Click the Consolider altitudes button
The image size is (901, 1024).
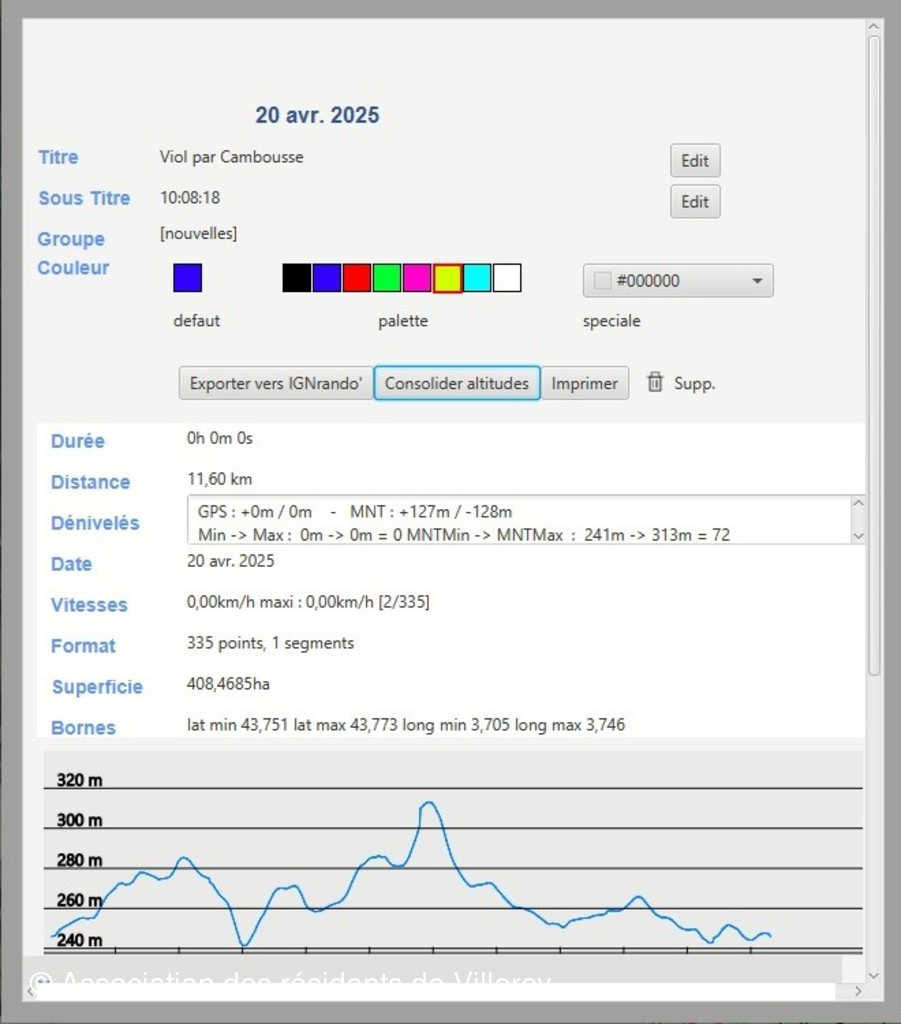(457, 383)
